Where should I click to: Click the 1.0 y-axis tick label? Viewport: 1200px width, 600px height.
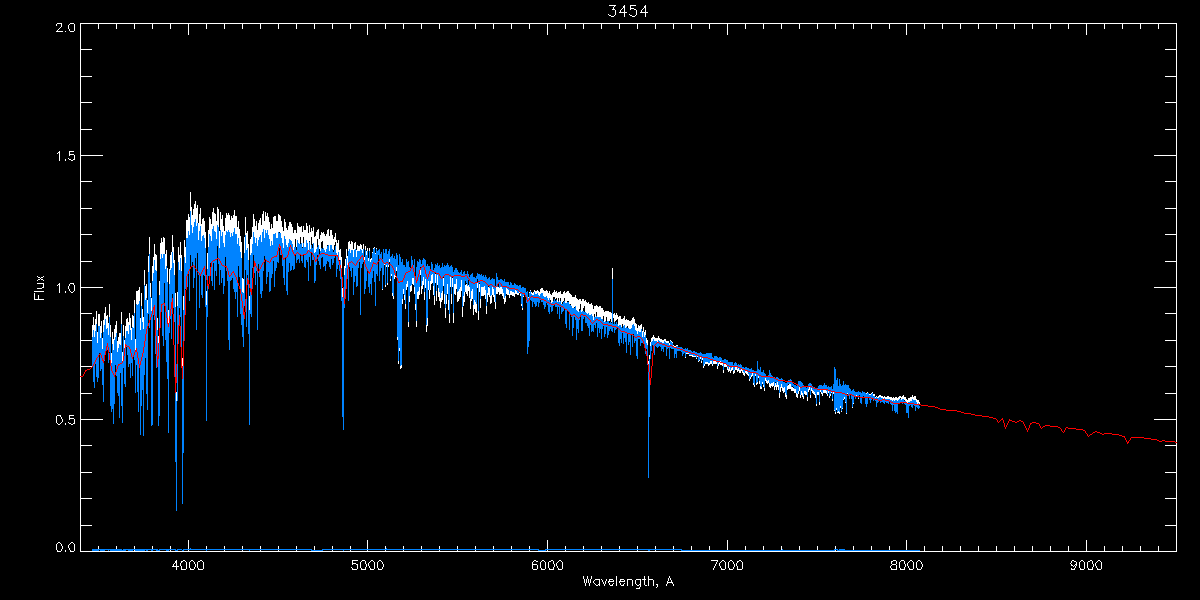coord(66,288)
